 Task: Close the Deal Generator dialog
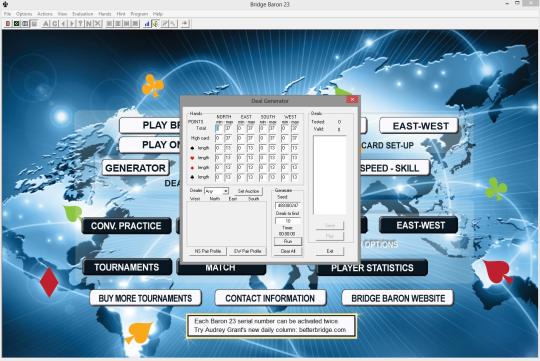352,100
